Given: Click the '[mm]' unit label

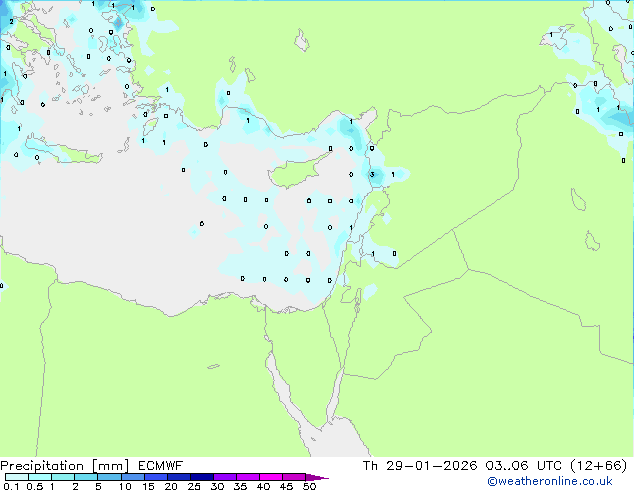Looking at the screenshot, I should click(x=110, y=466).
